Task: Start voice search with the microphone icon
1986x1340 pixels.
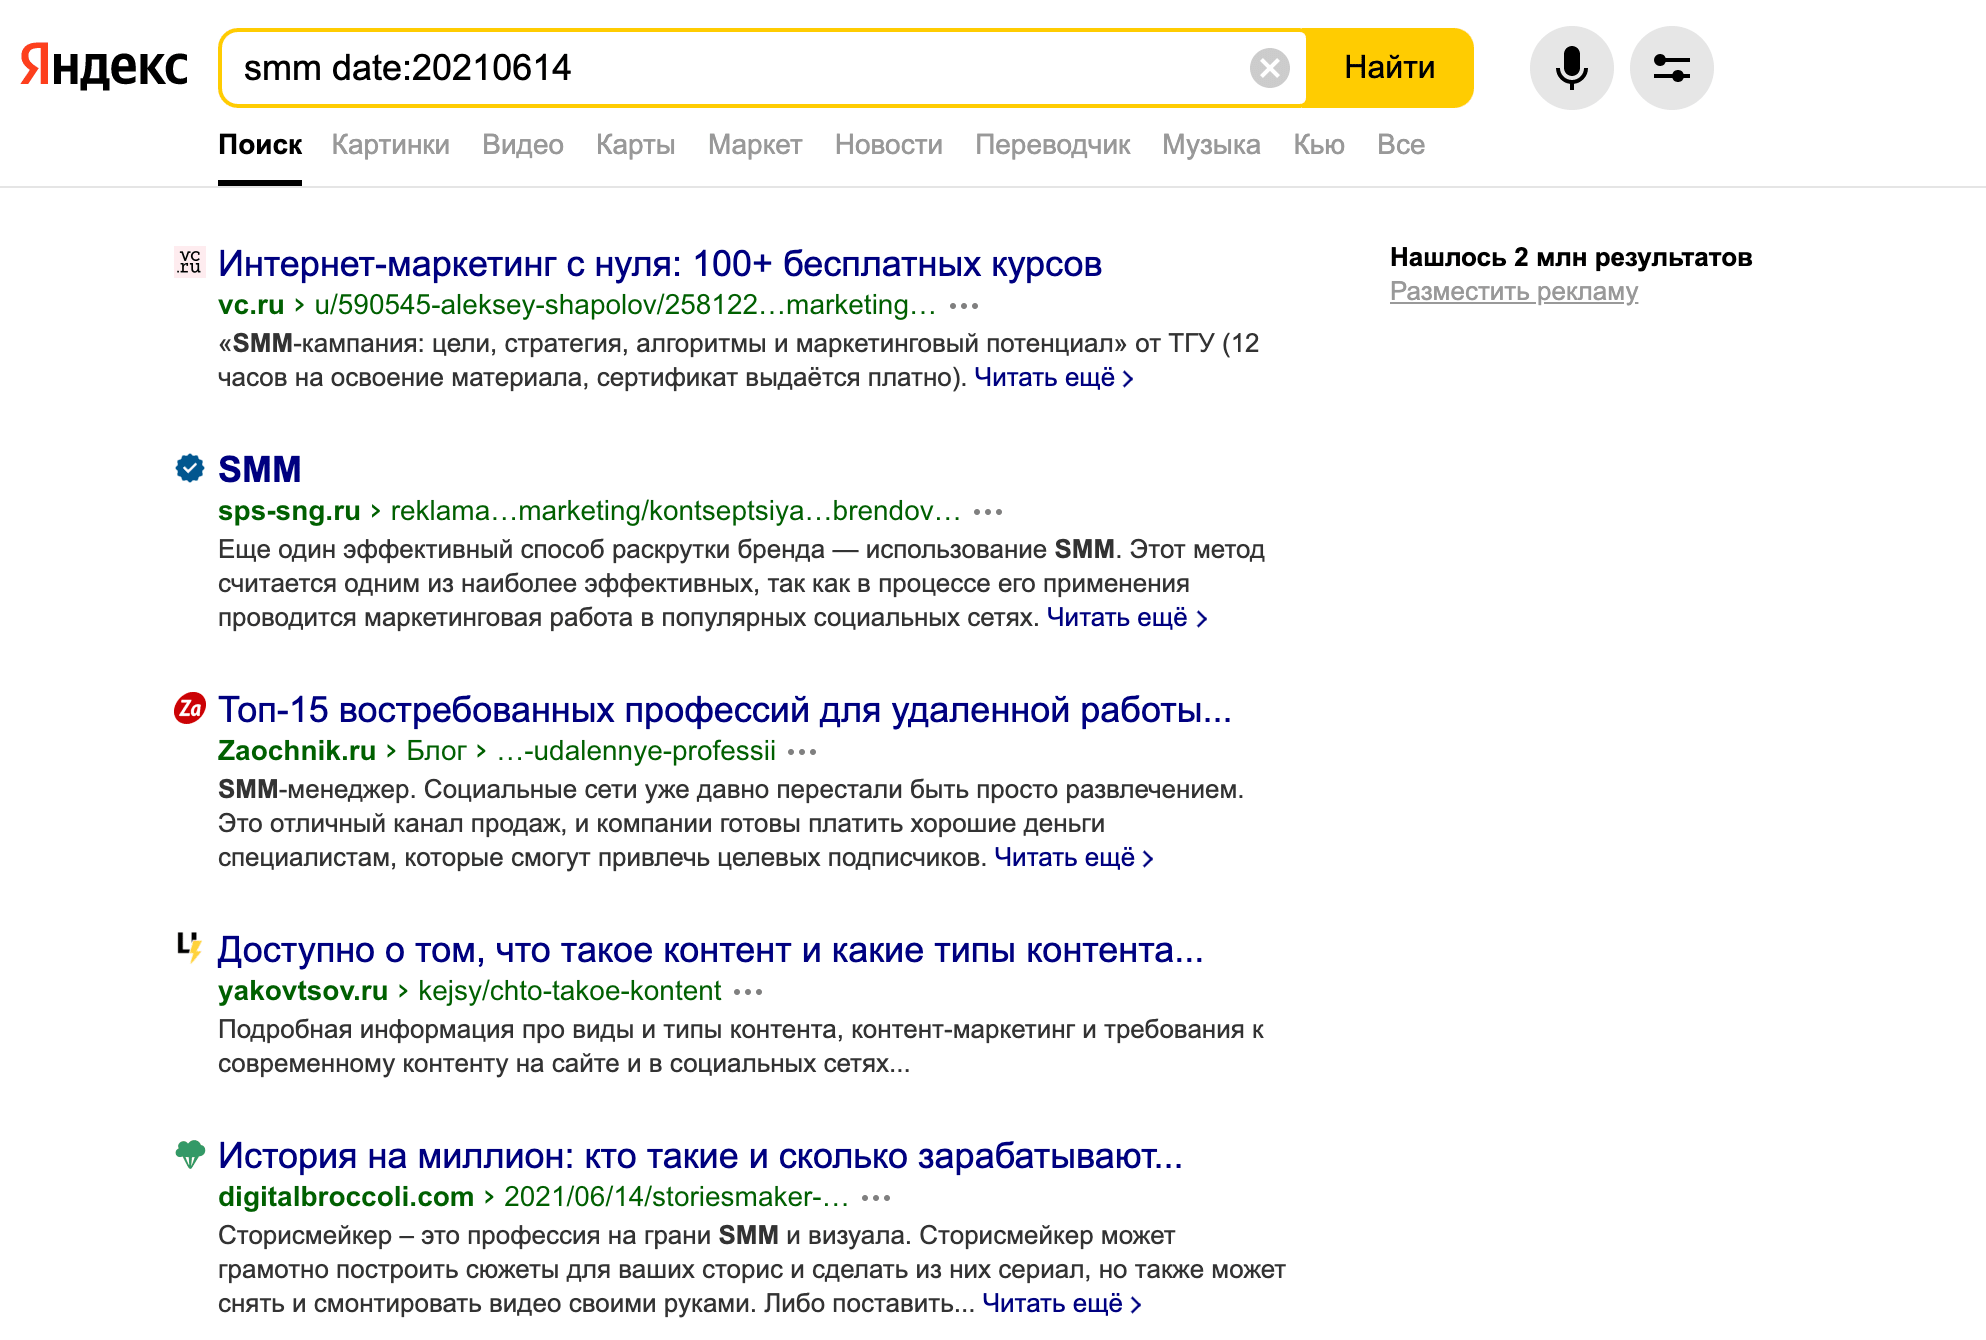Action: click(x=1571, y=68)
